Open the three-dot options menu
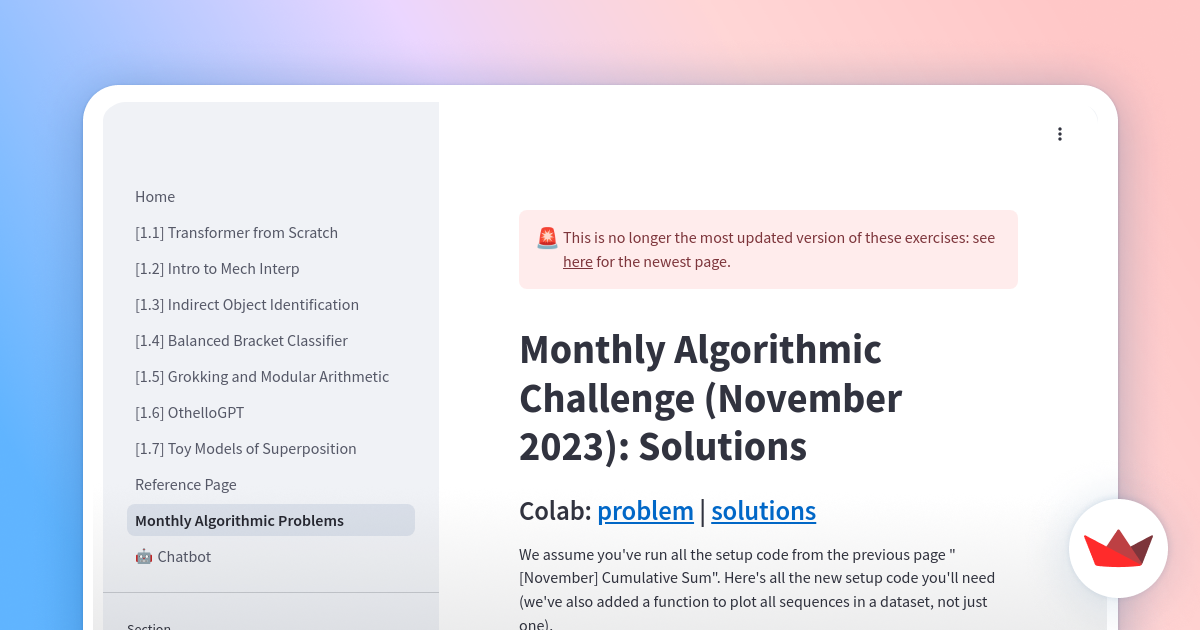The width and height of the screenshot is (1200, 630). click(1060, 133)
